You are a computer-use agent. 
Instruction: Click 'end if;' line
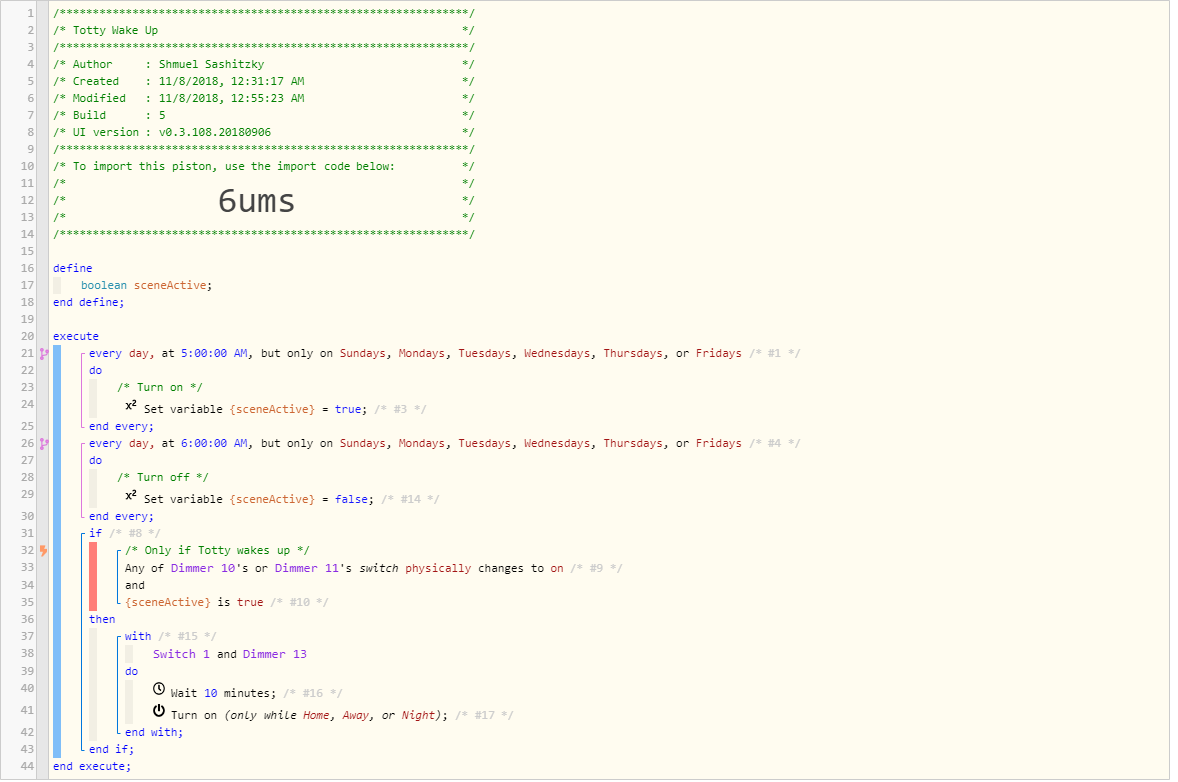pyautogui.click(x=111, y=750)
